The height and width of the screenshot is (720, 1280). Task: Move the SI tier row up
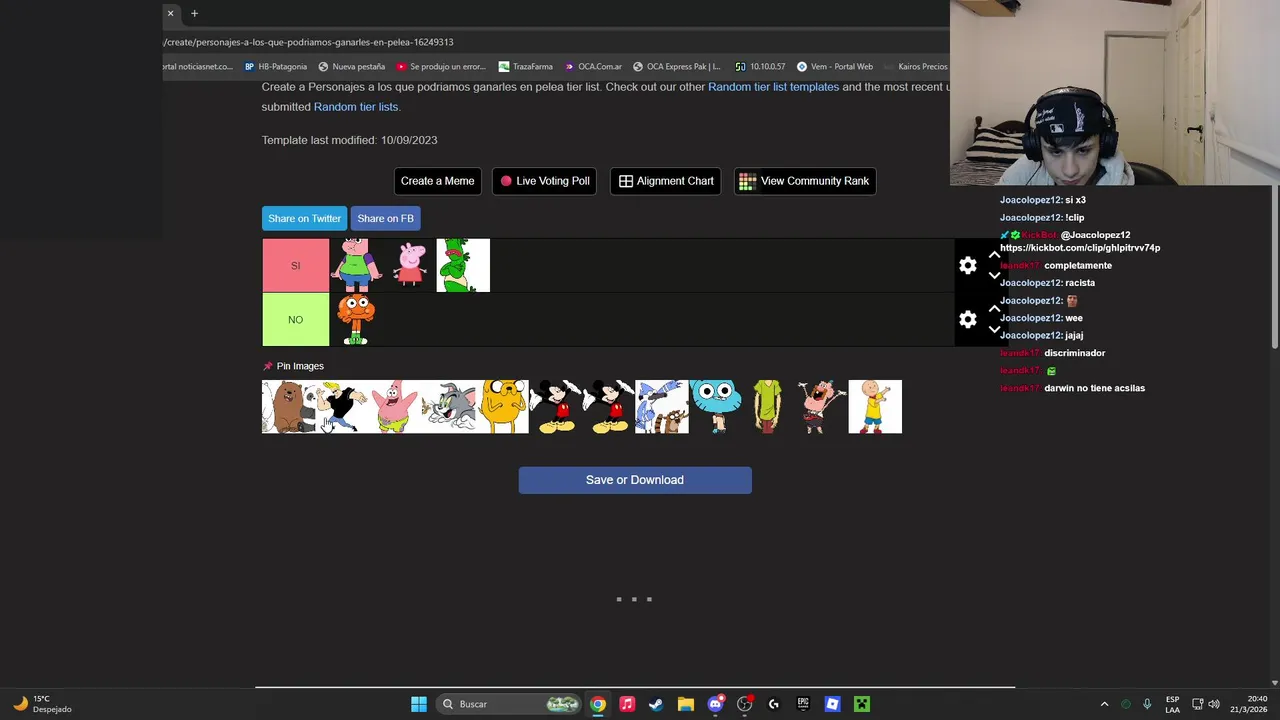tap(994, 256)
